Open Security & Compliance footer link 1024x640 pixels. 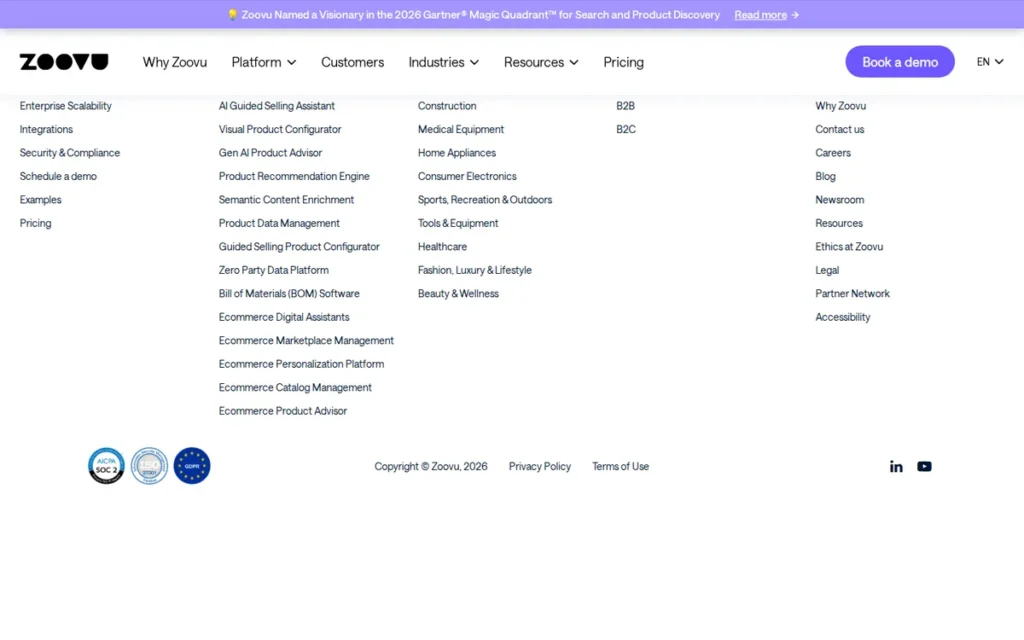[70, 153]
